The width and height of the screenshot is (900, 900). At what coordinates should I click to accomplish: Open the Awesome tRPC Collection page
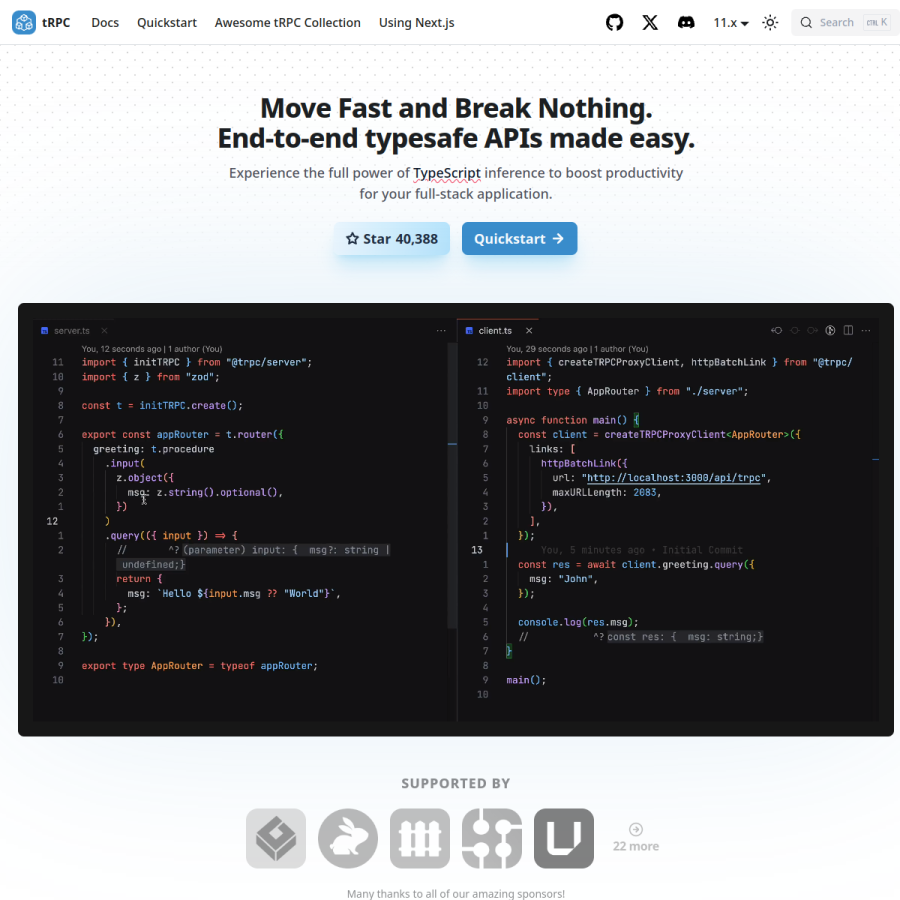(288, 22)
